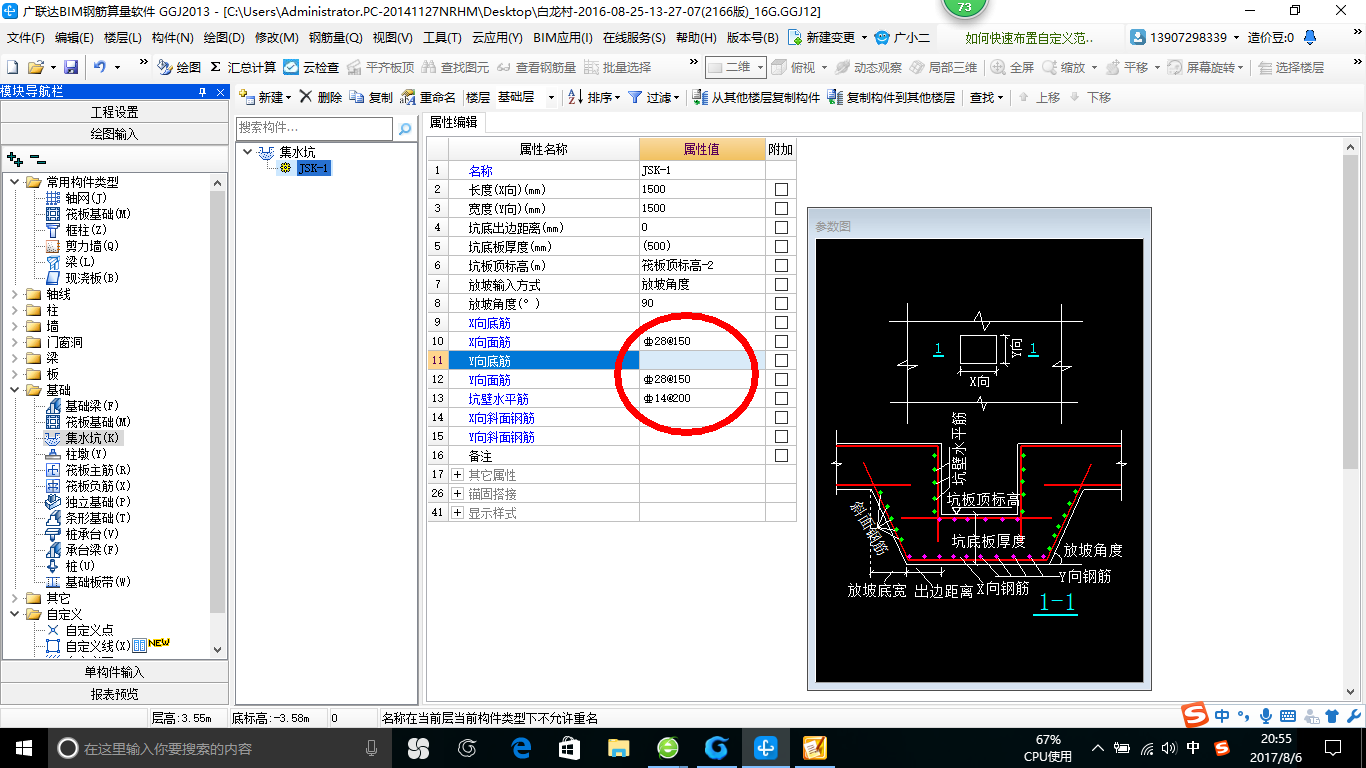Click 复制构件到其他楼层 button
Viewport: 1366px width, 768px height.
[x=891, y=97]
